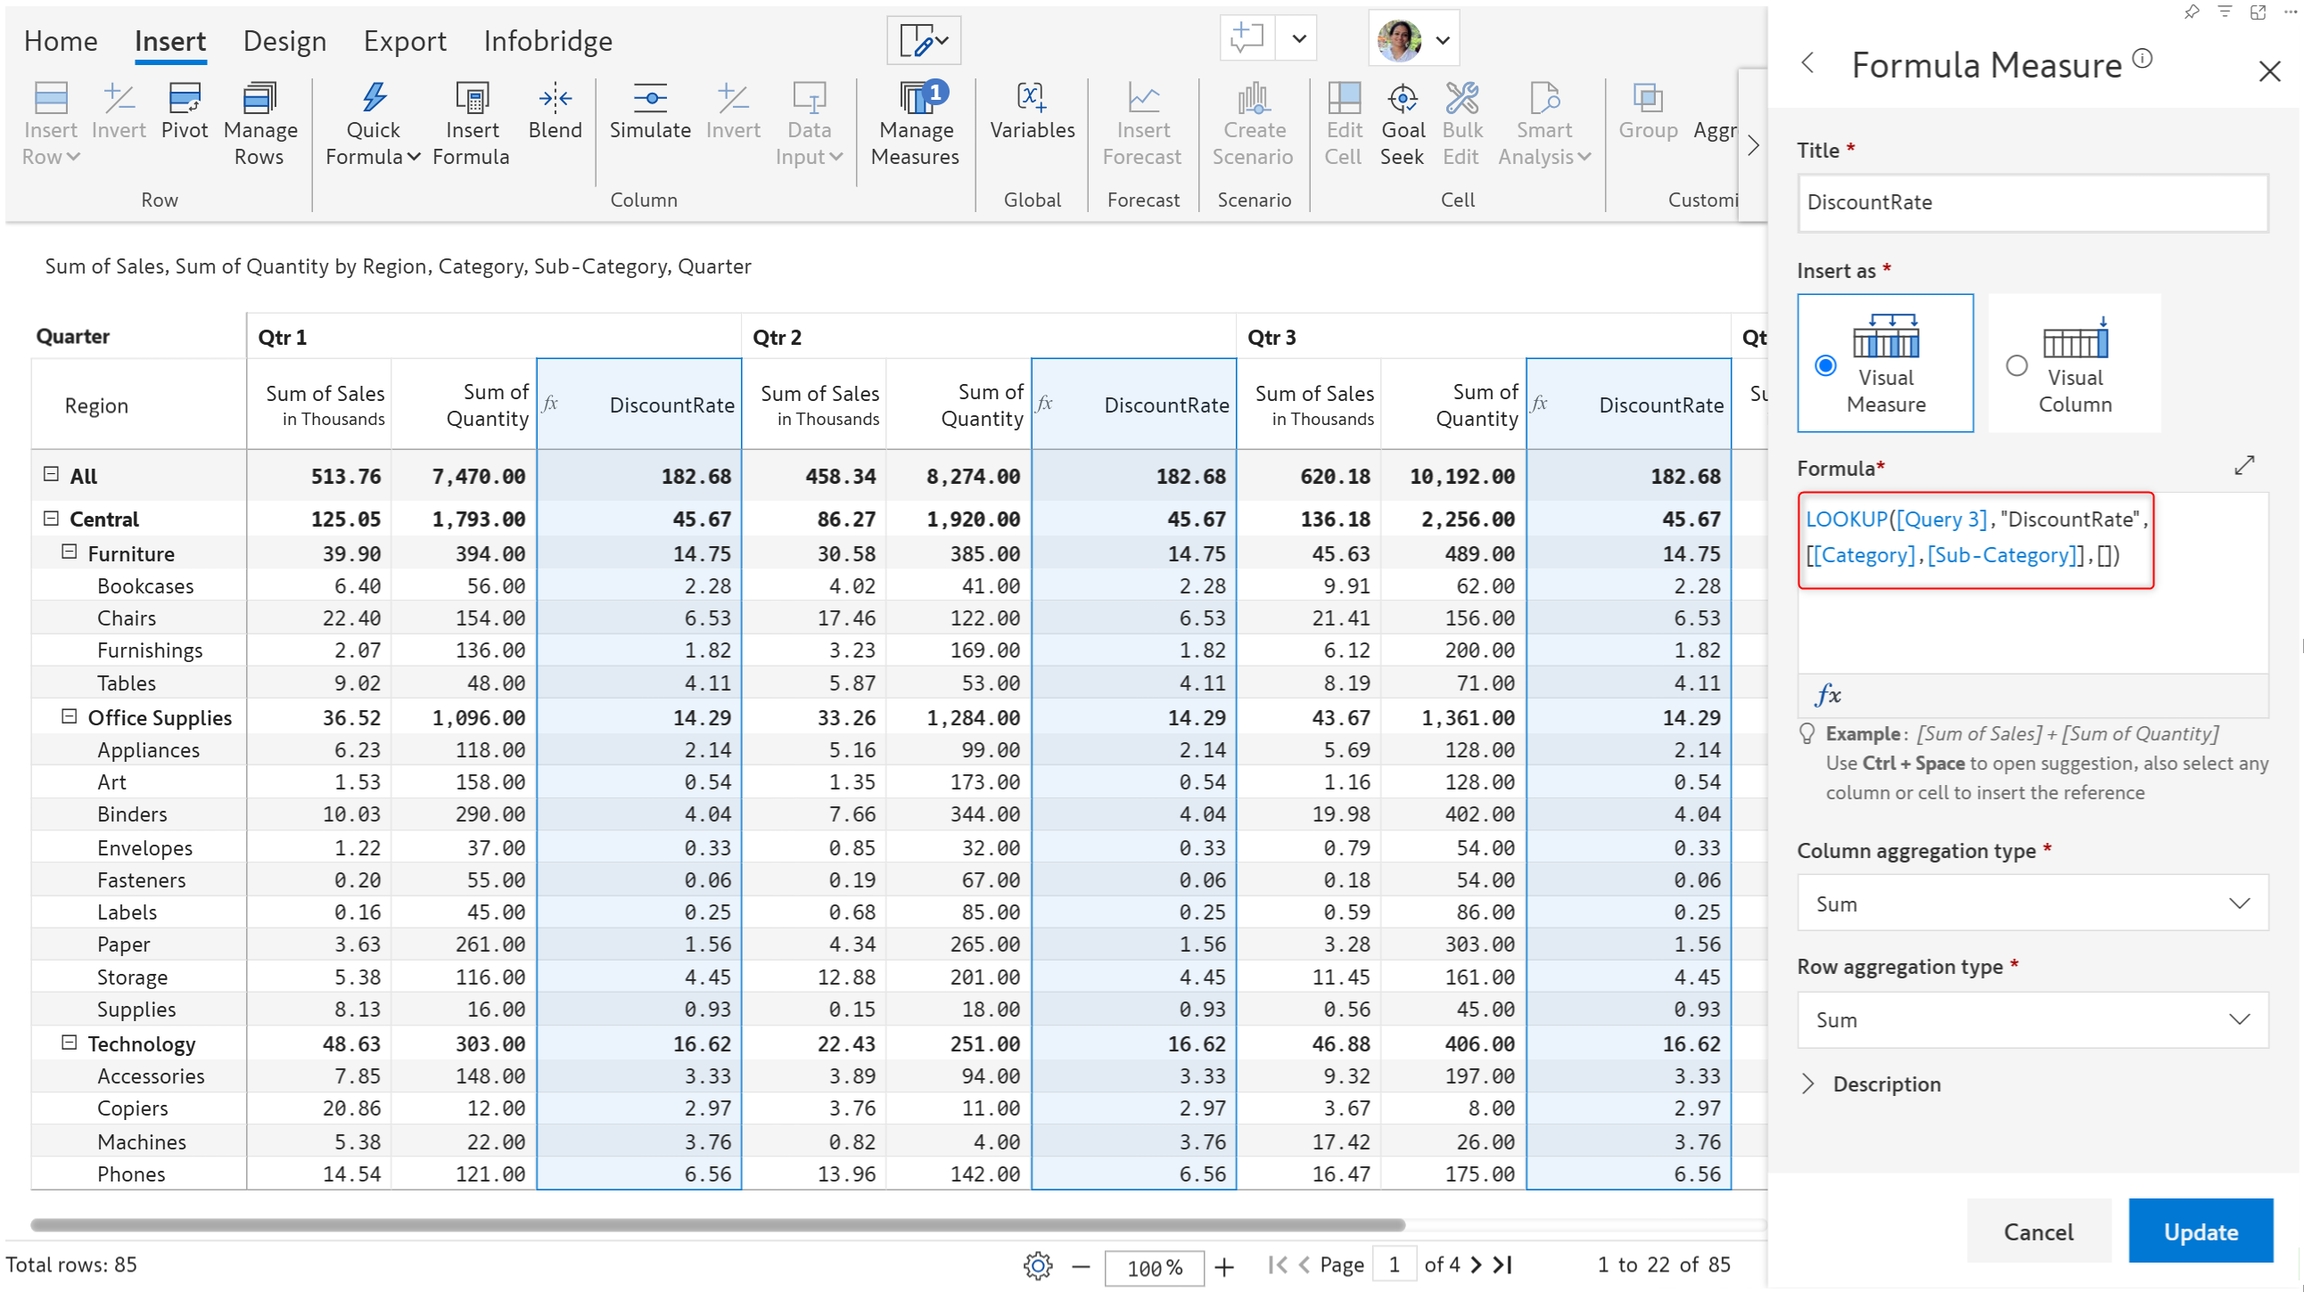The image size is (2304, 1292).
Task: Open the pagination settings gear
Action: (1037, 1266)
